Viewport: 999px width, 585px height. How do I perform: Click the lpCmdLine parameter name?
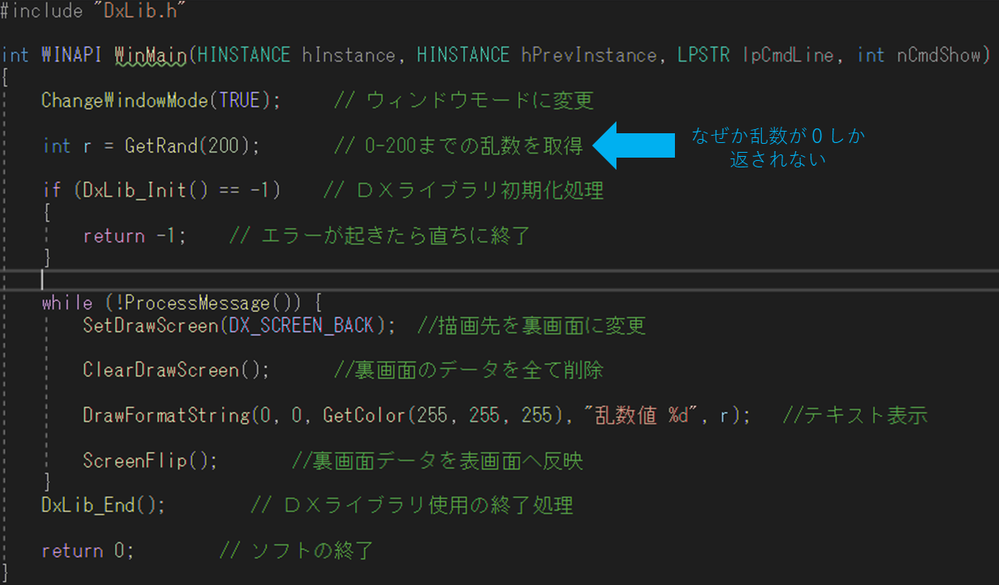pos(788,55)
